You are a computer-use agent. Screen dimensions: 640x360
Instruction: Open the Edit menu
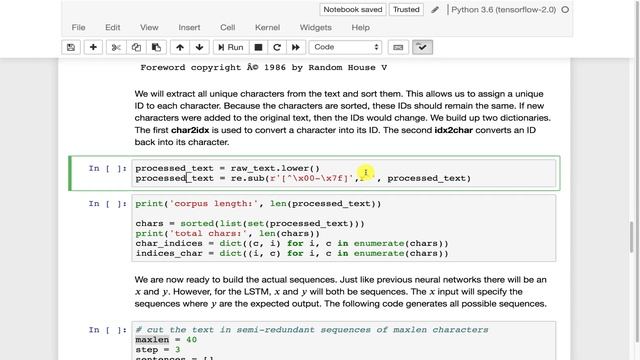(x=113, y=27)
